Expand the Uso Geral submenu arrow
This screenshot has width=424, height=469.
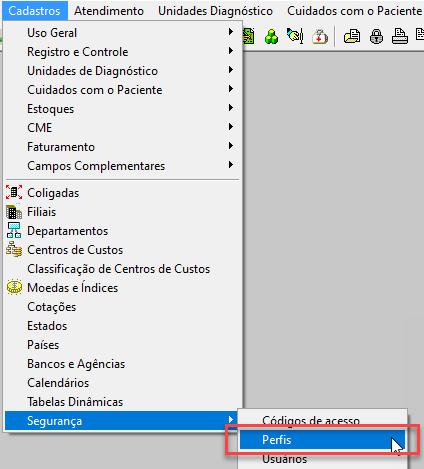tap(231, 32)
